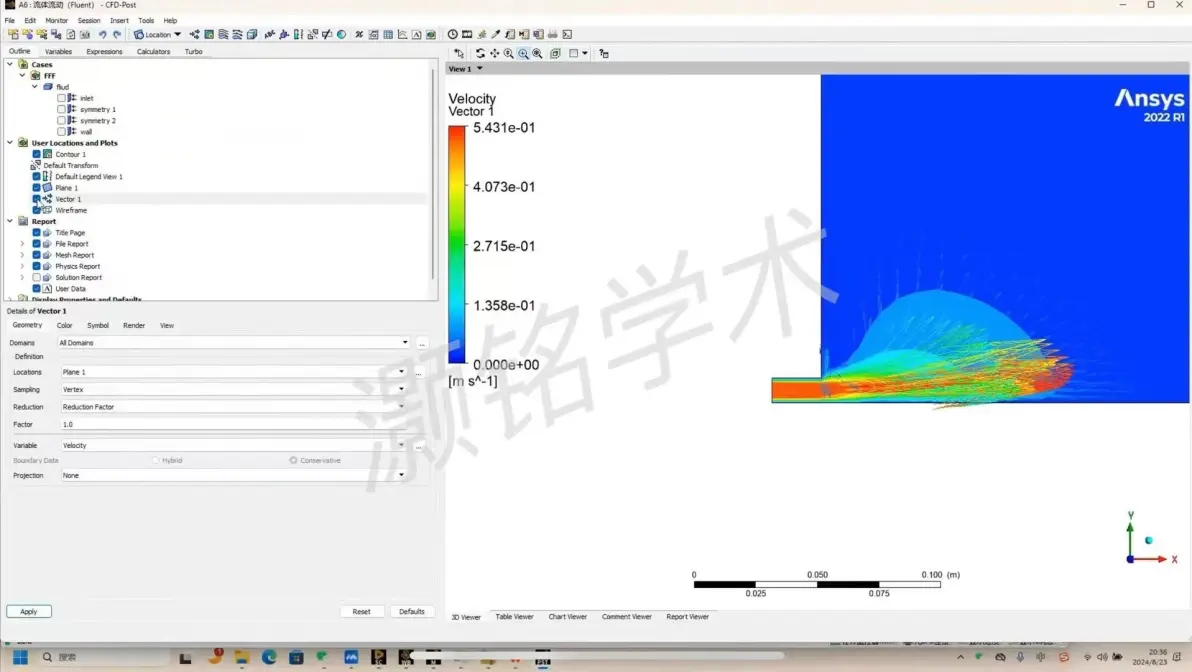1192x672 pixels.
Task: Toggle the Contour 1 visibility checkbox
Action: pyautogui.click(x=36, y=154)
